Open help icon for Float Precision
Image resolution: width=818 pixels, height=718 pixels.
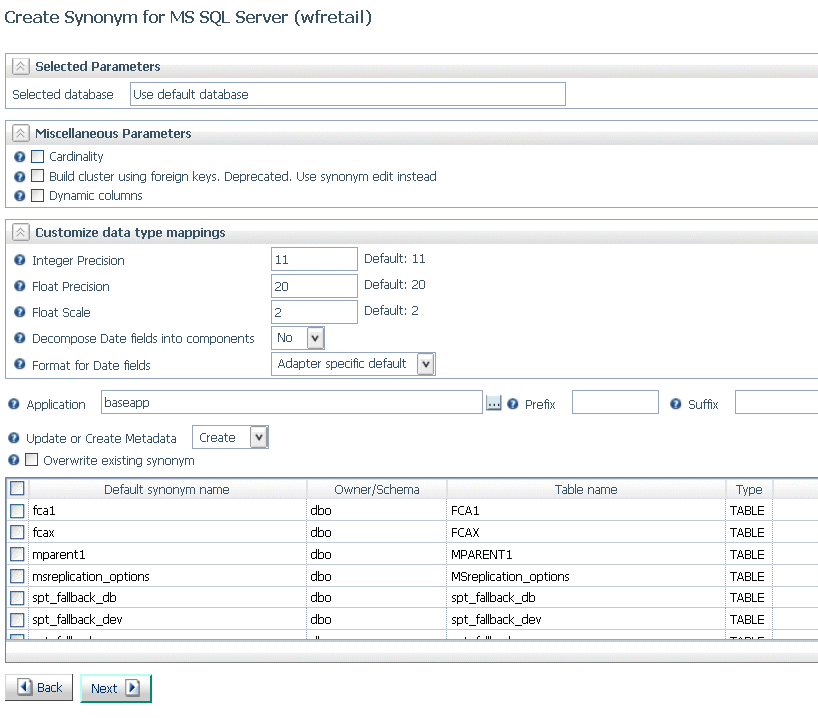[19, 286]
